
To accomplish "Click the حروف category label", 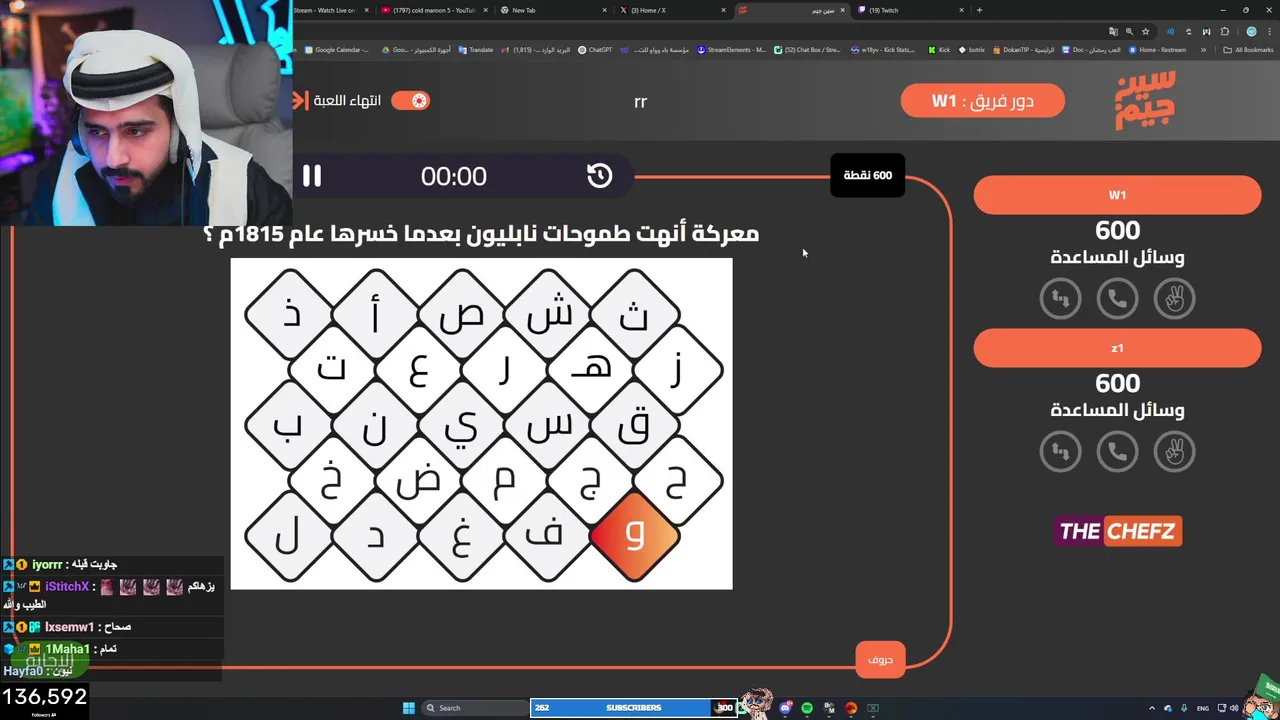I will (x=880, y=660).
